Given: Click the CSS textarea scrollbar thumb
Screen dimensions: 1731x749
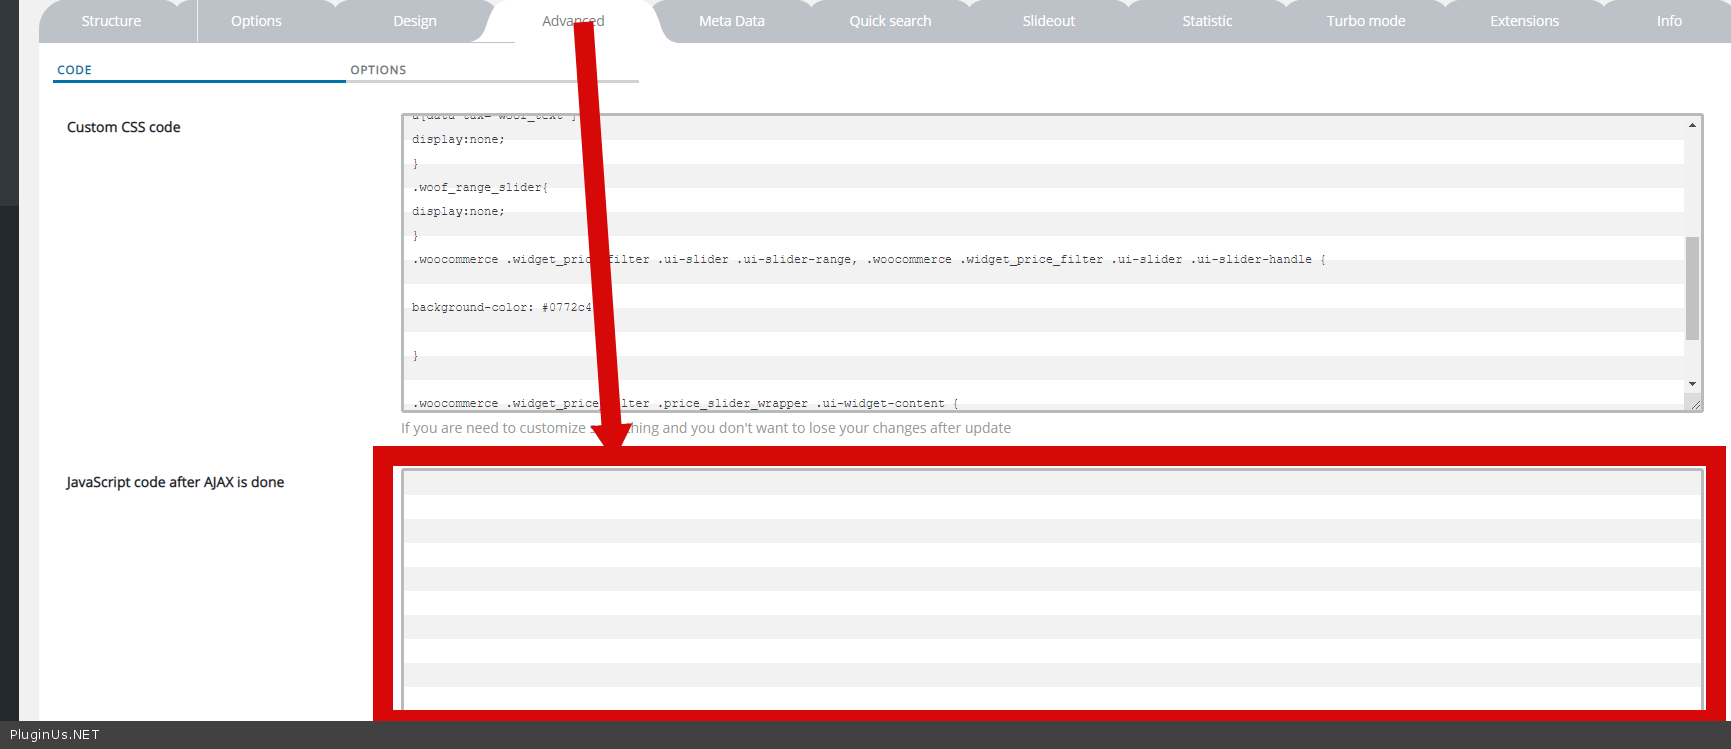Looking at the screenshot, I should tap(1692, 288).
